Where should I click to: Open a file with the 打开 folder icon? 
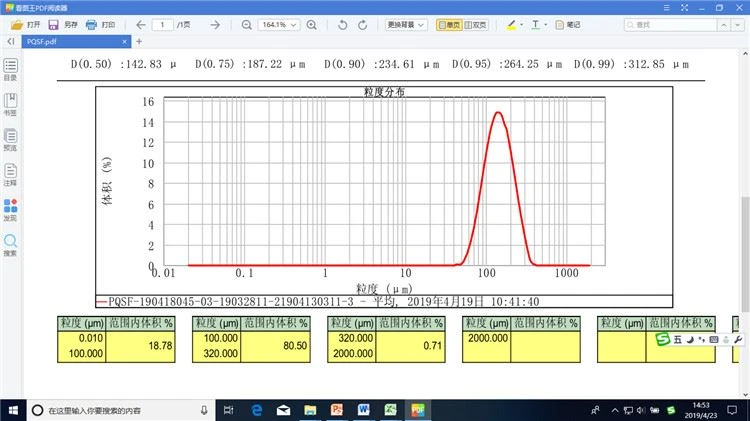click(x=25, y=24)
